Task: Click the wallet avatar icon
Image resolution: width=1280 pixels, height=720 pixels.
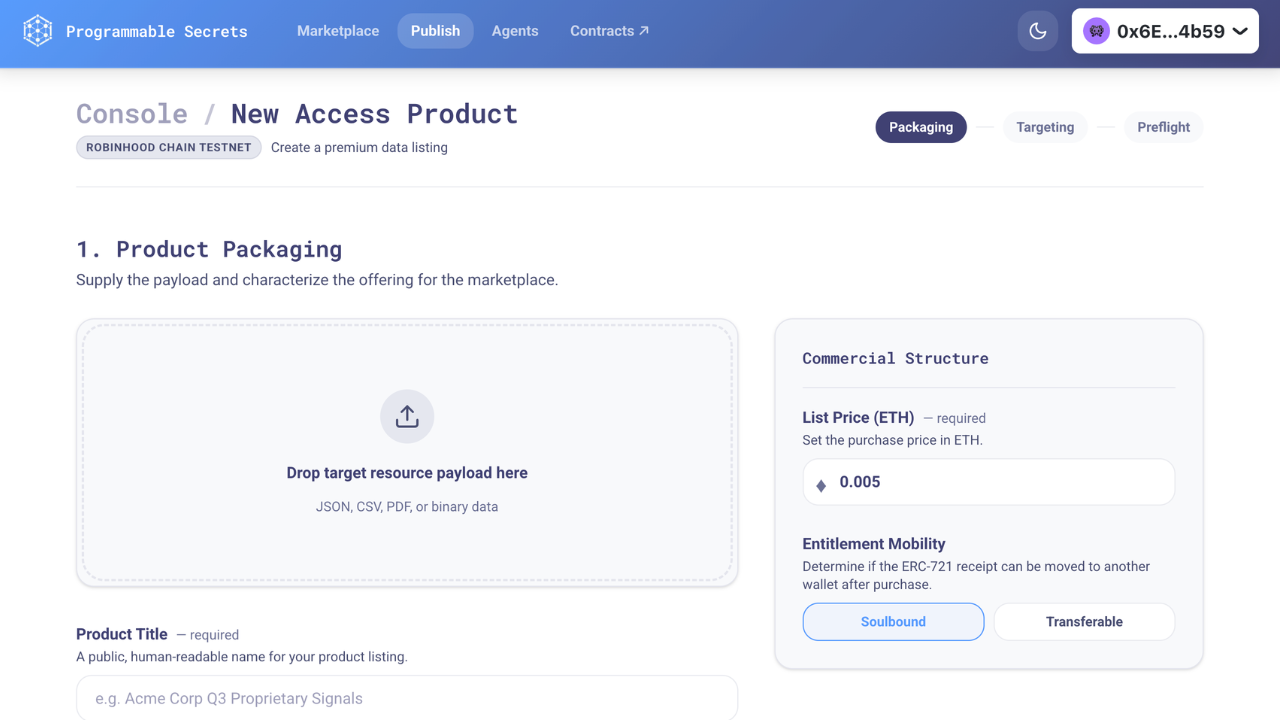Action: pos(1096,31)
